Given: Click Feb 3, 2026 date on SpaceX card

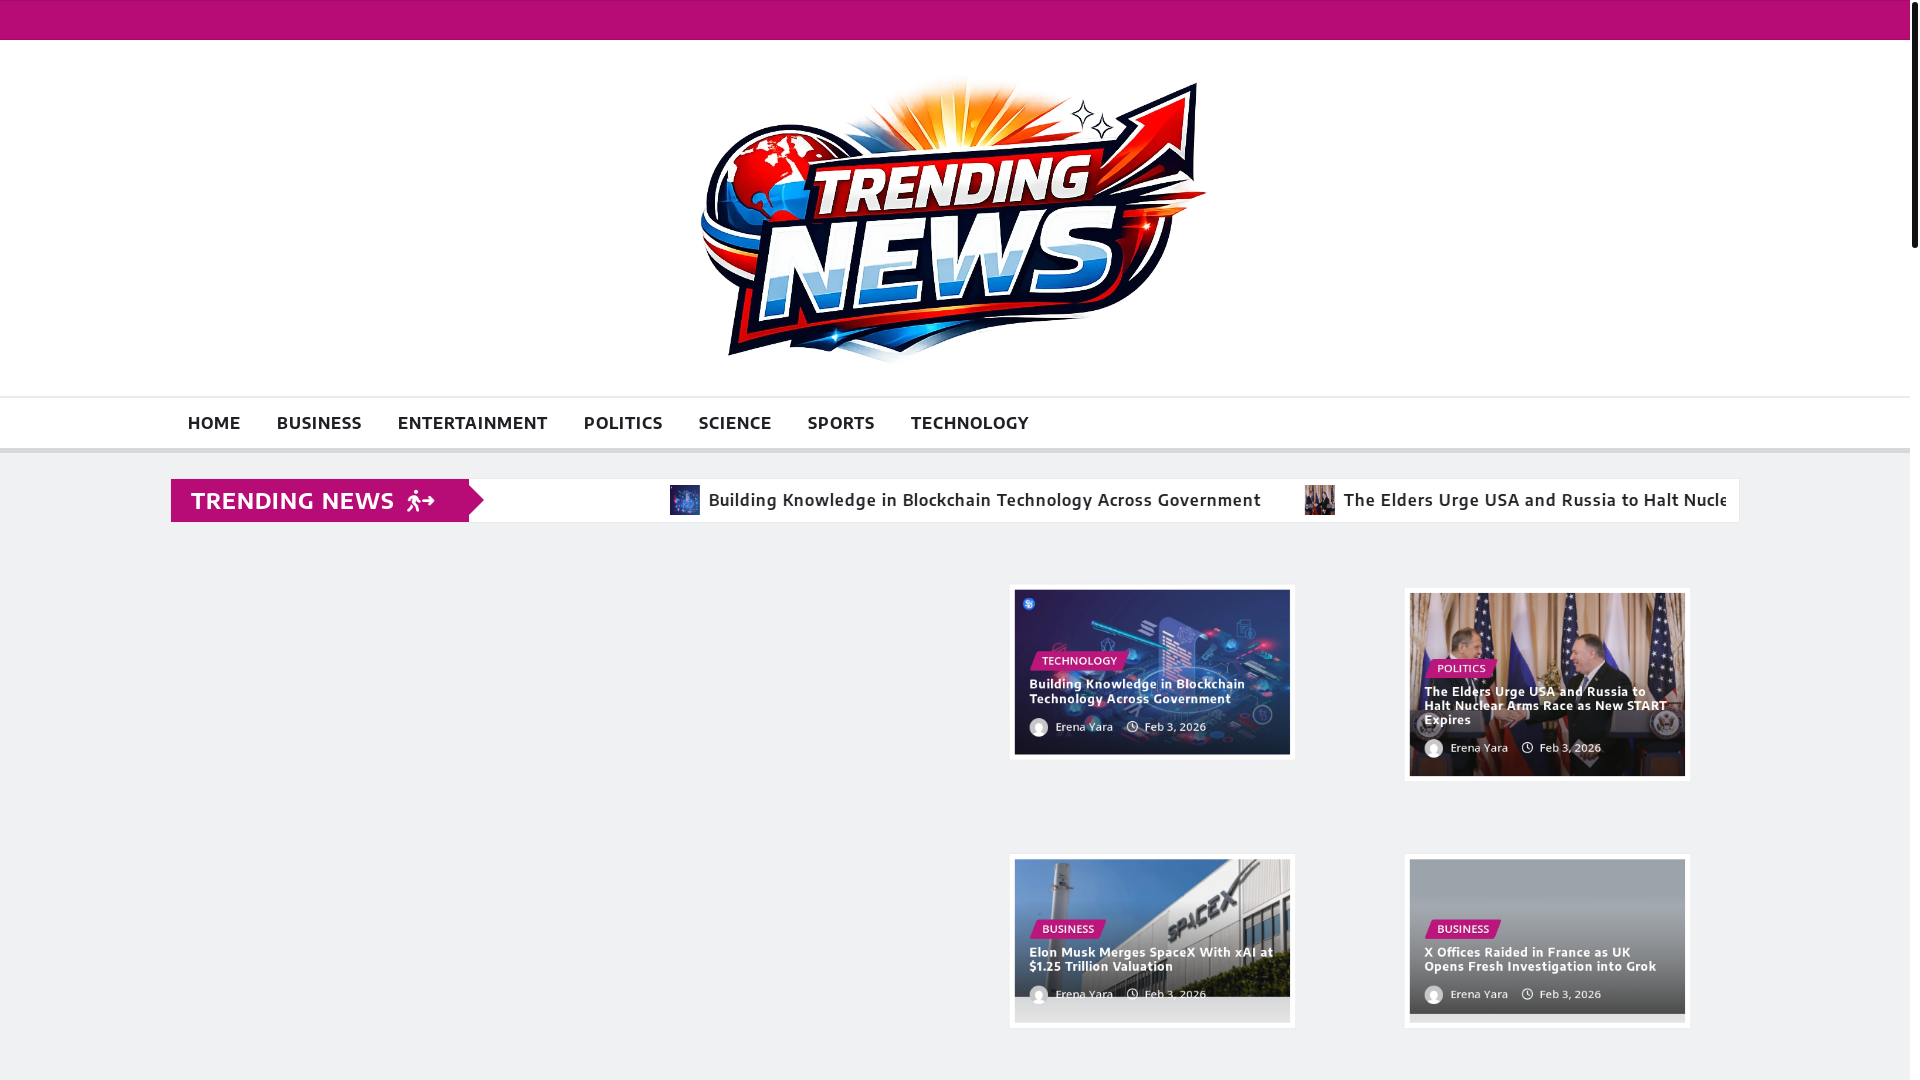Looking at the screenshot, I should point(1175,995).
